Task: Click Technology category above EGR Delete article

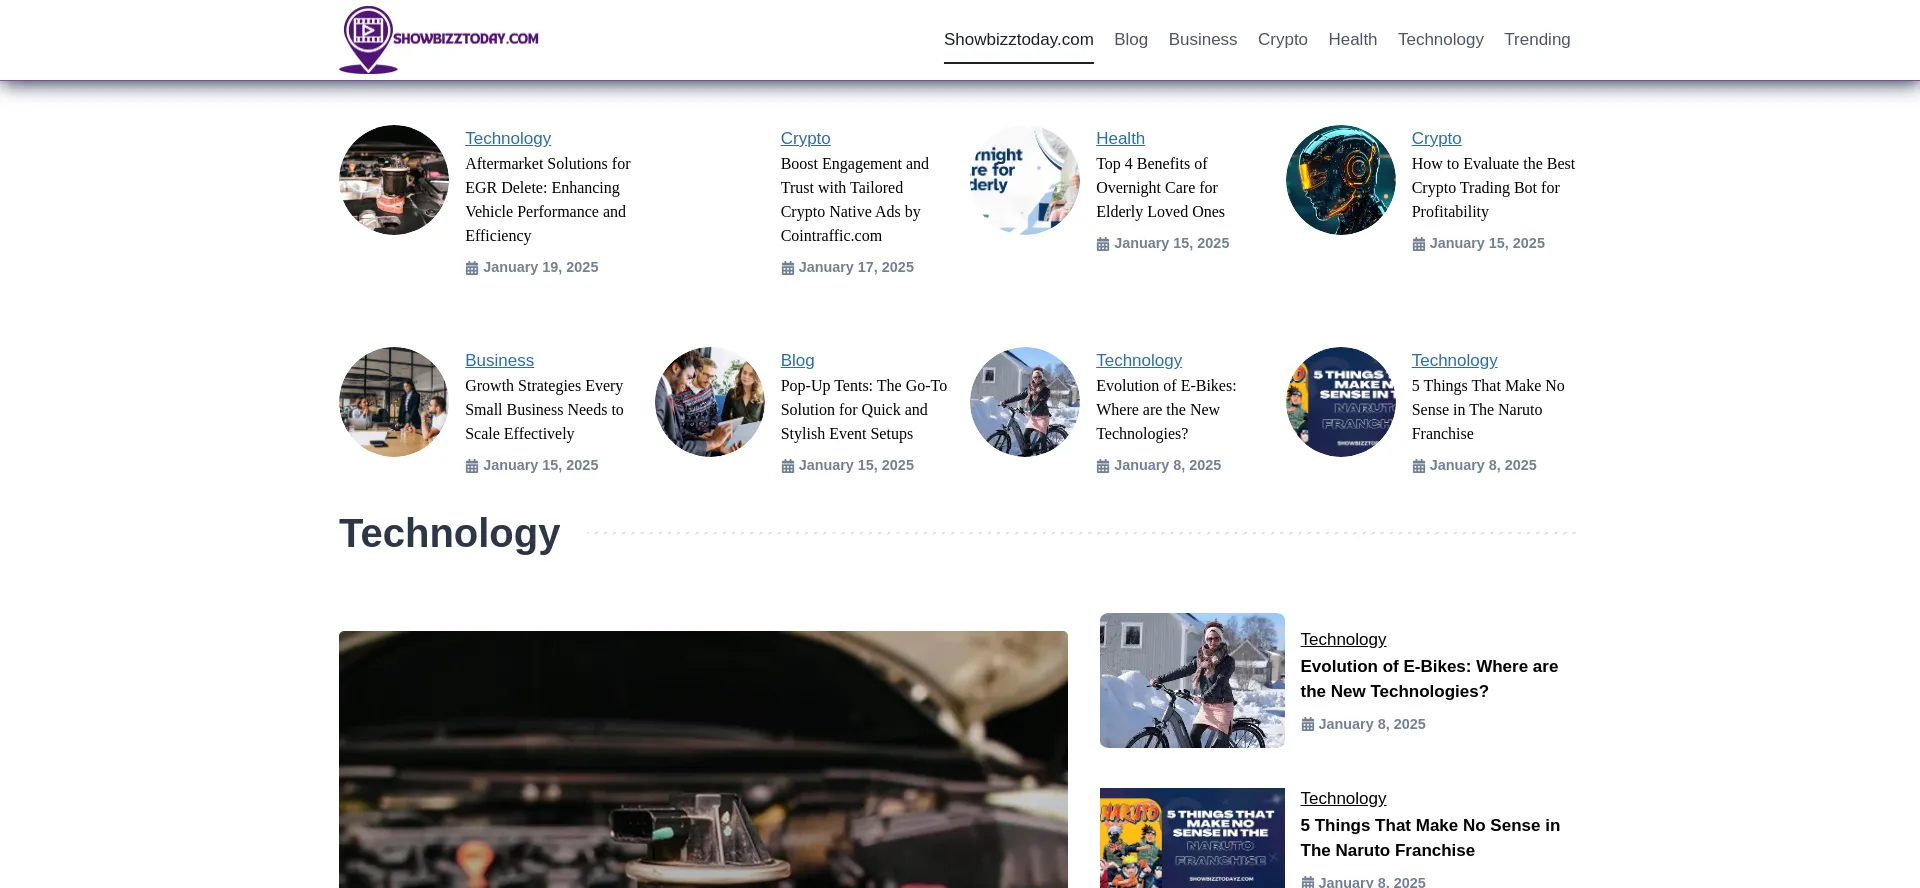Action: tap(508, 138)
